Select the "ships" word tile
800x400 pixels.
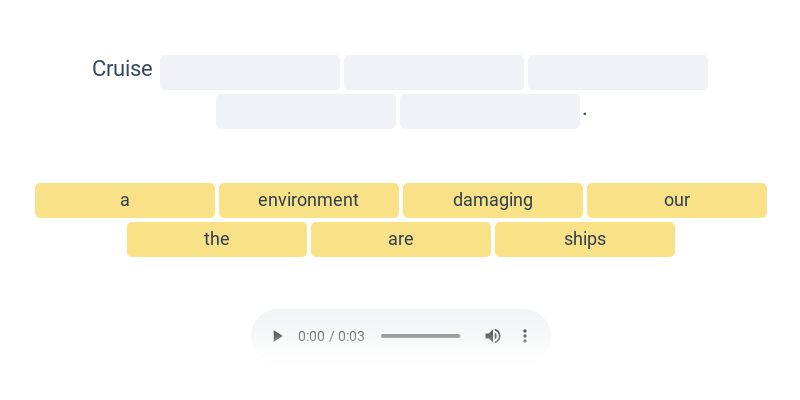[585, 239]
